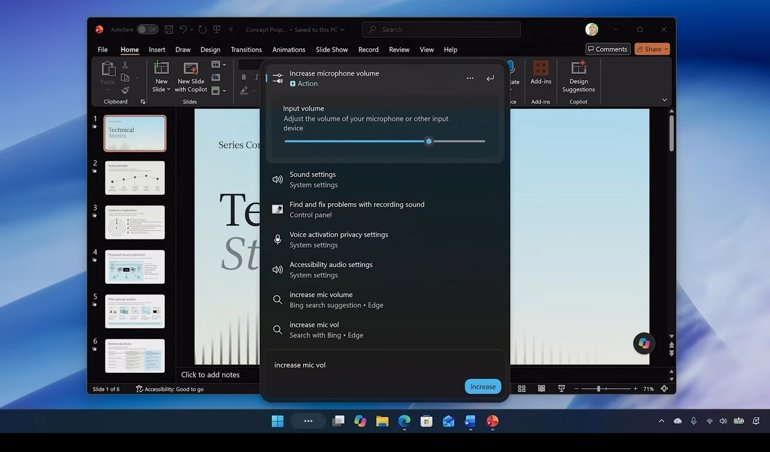Click the Format Painter brush icon

[125, 90]
